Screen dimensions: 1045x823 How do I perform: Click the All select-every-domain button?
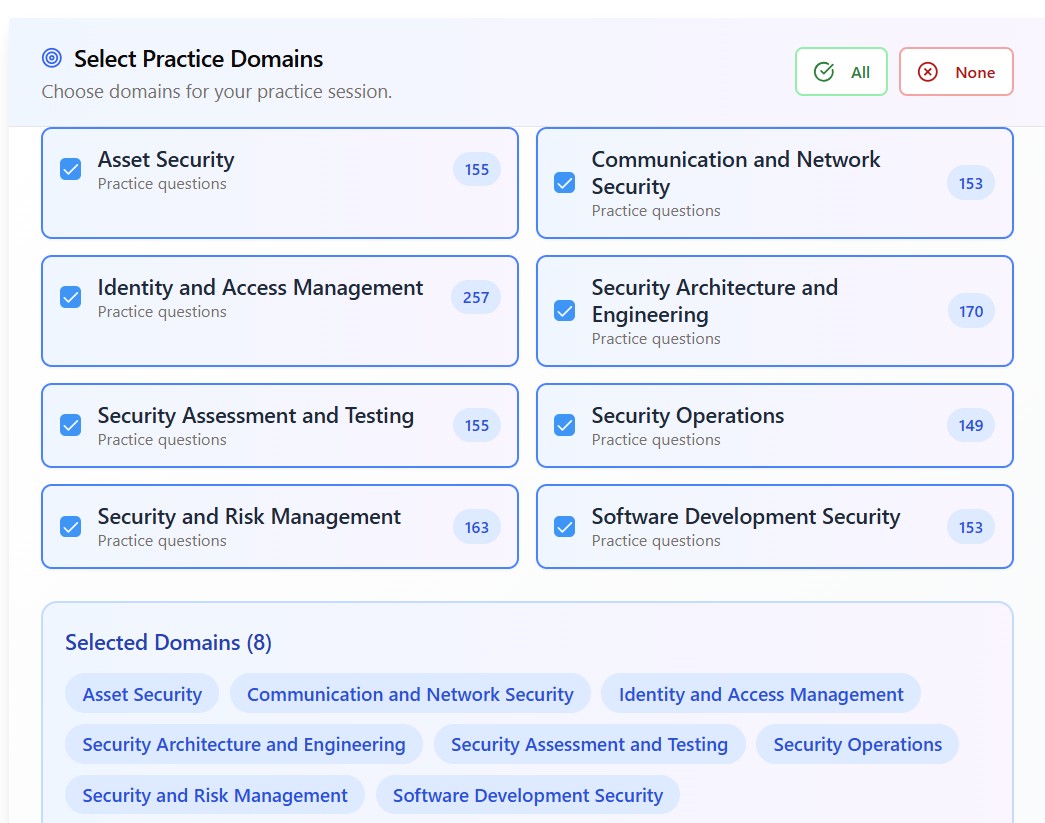(x=840, y=71)
